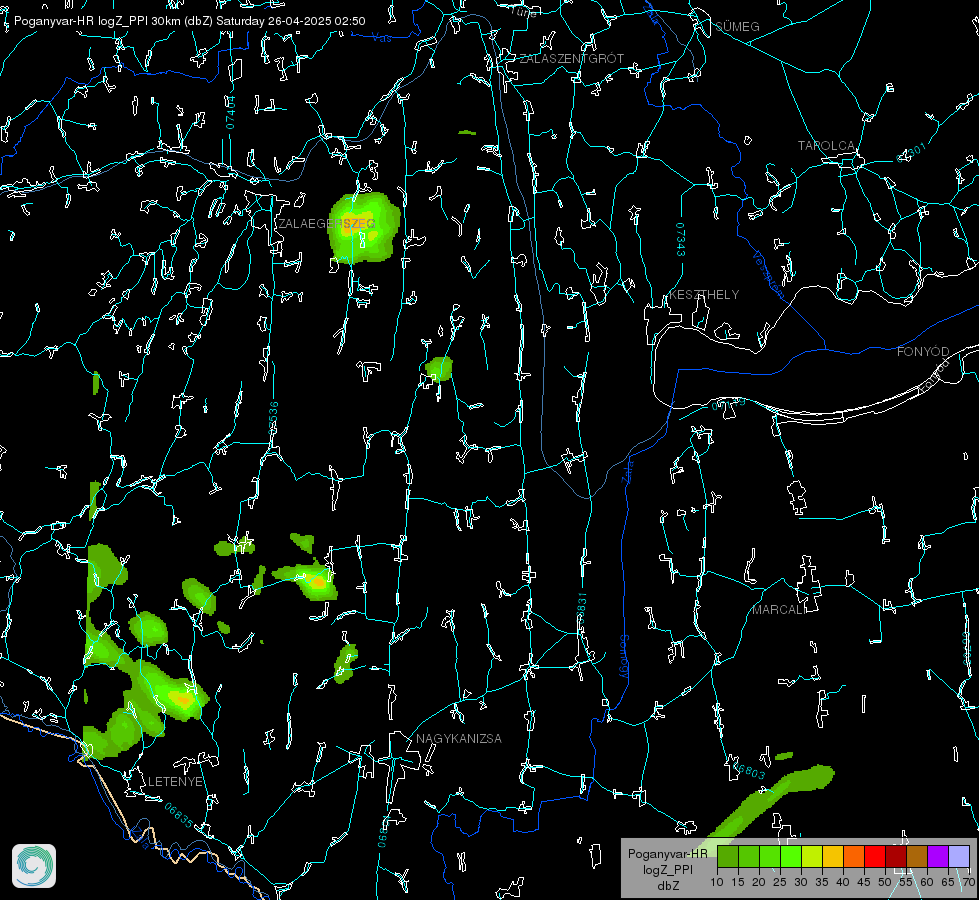Viewport: 979px width, 900px height.
Task: Click the NAGYKANIZSA city label
Action: [459, 739]
